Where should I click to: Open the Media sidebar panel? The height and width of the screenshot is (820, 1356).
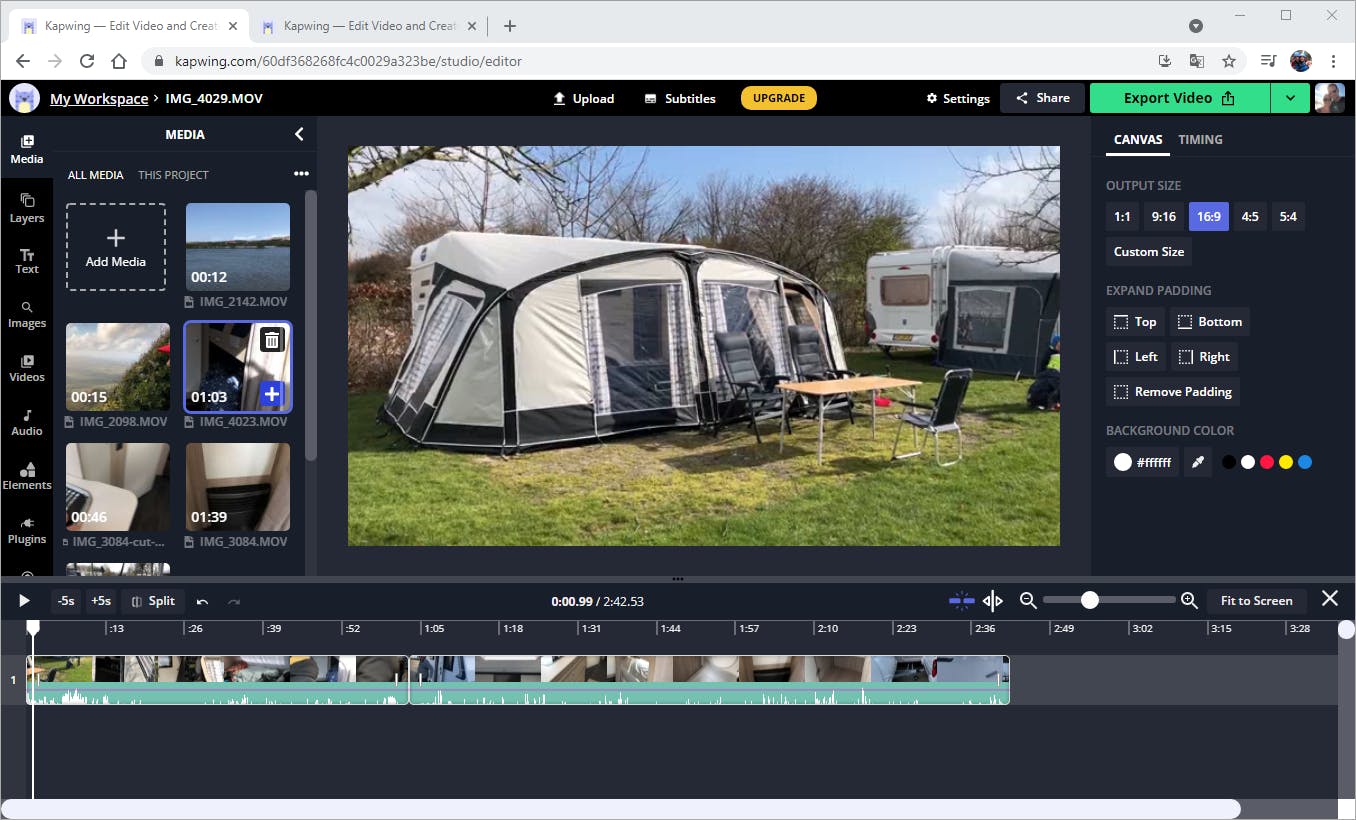tap(27, 149)
